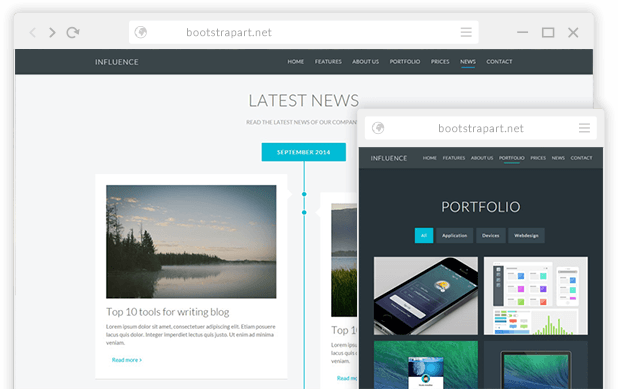The width and height of the screenshot is (618, 389).
Task: Open HOME in small browser navbar
Action: tap(430, 158)
